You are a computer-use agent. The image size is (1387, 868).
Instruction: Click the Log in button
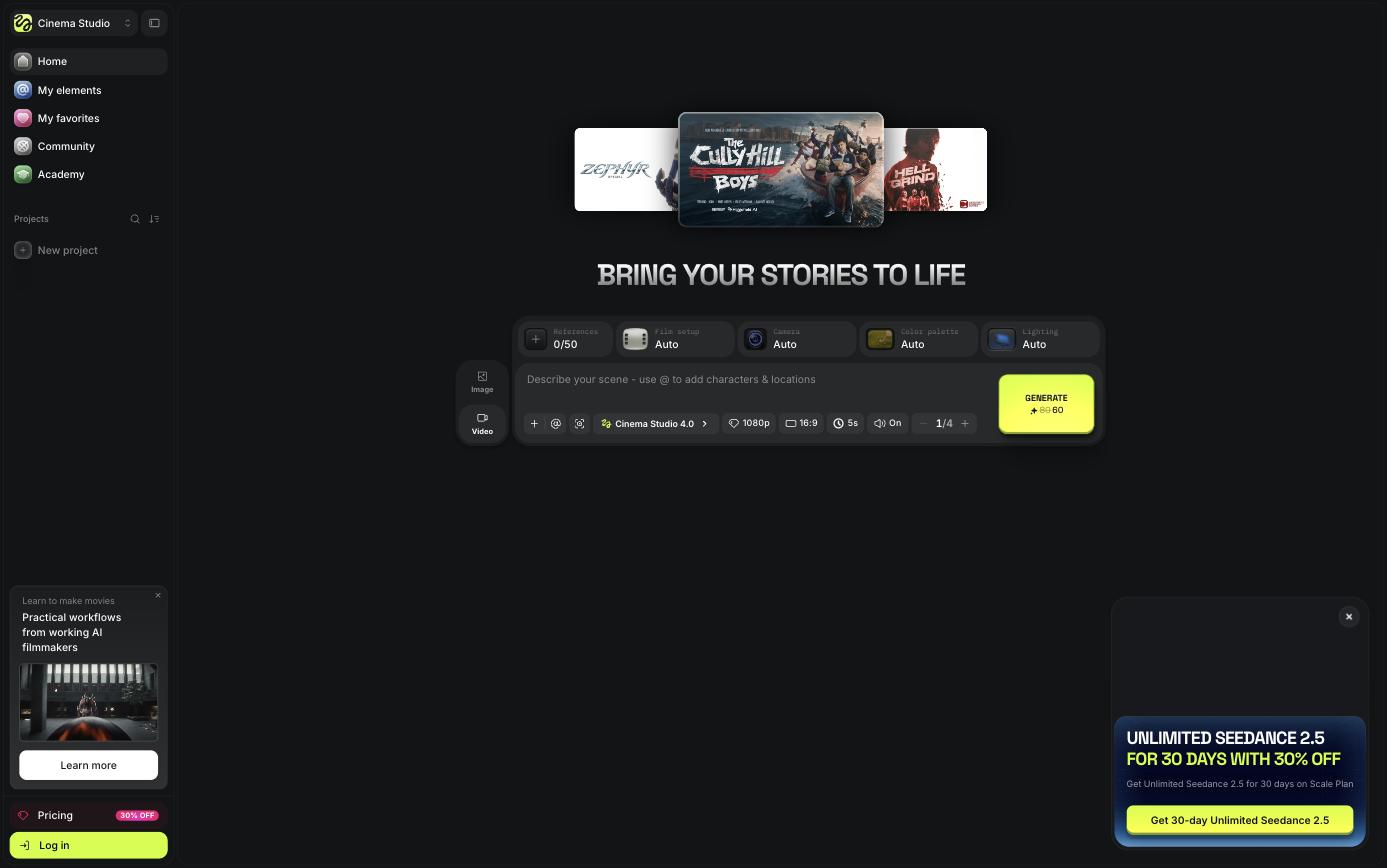(88, 845)
